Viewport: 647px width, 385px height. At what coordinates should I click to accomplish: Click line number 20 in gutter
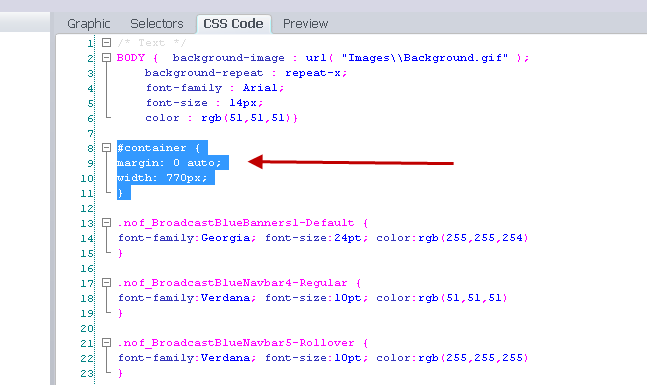pos(87,328)
